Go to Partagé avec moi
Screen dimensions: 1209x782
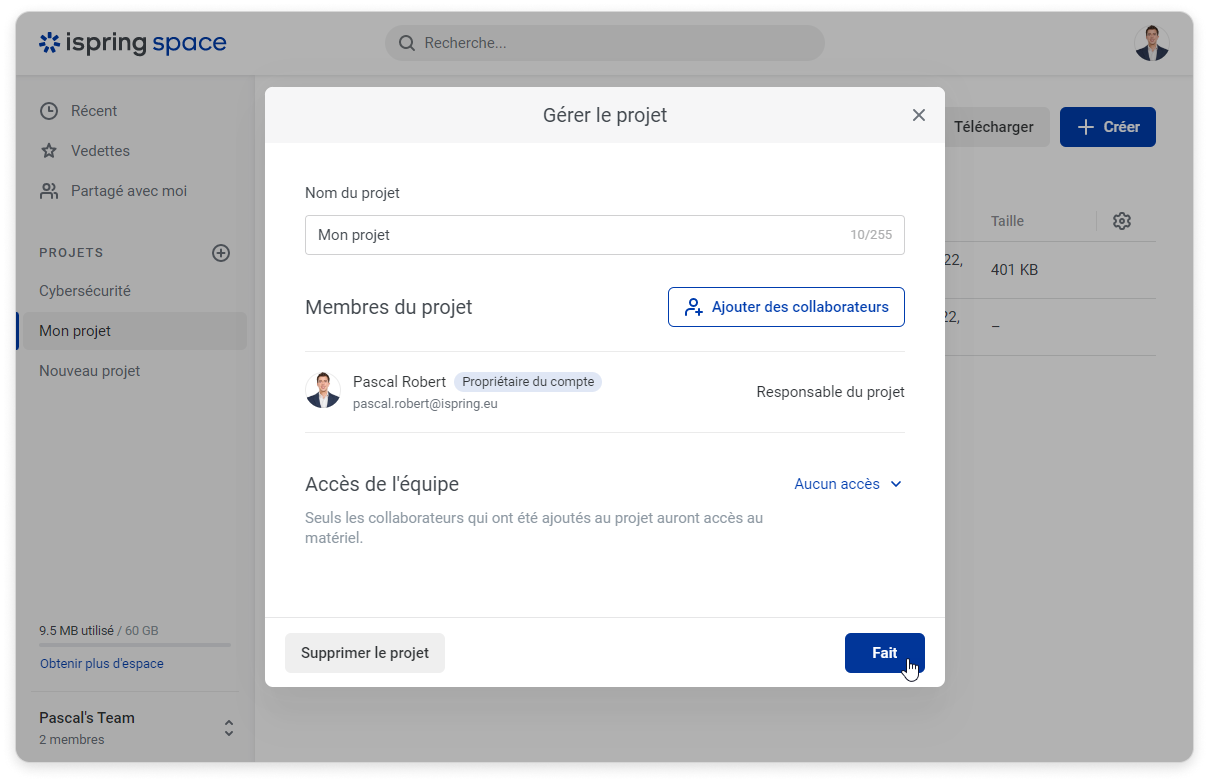[x=128, y=191]
